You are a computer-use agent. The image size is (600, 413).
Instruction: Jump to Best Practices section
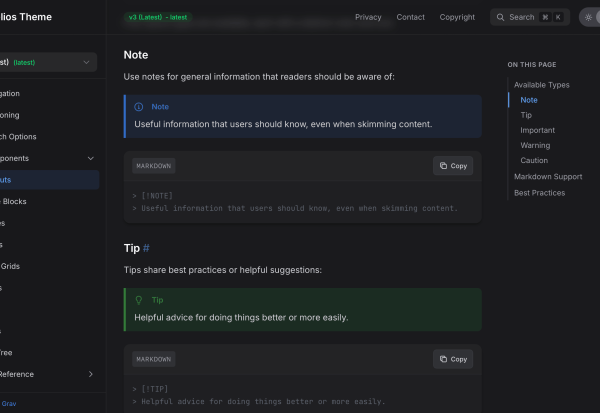[x=540, y=193]
